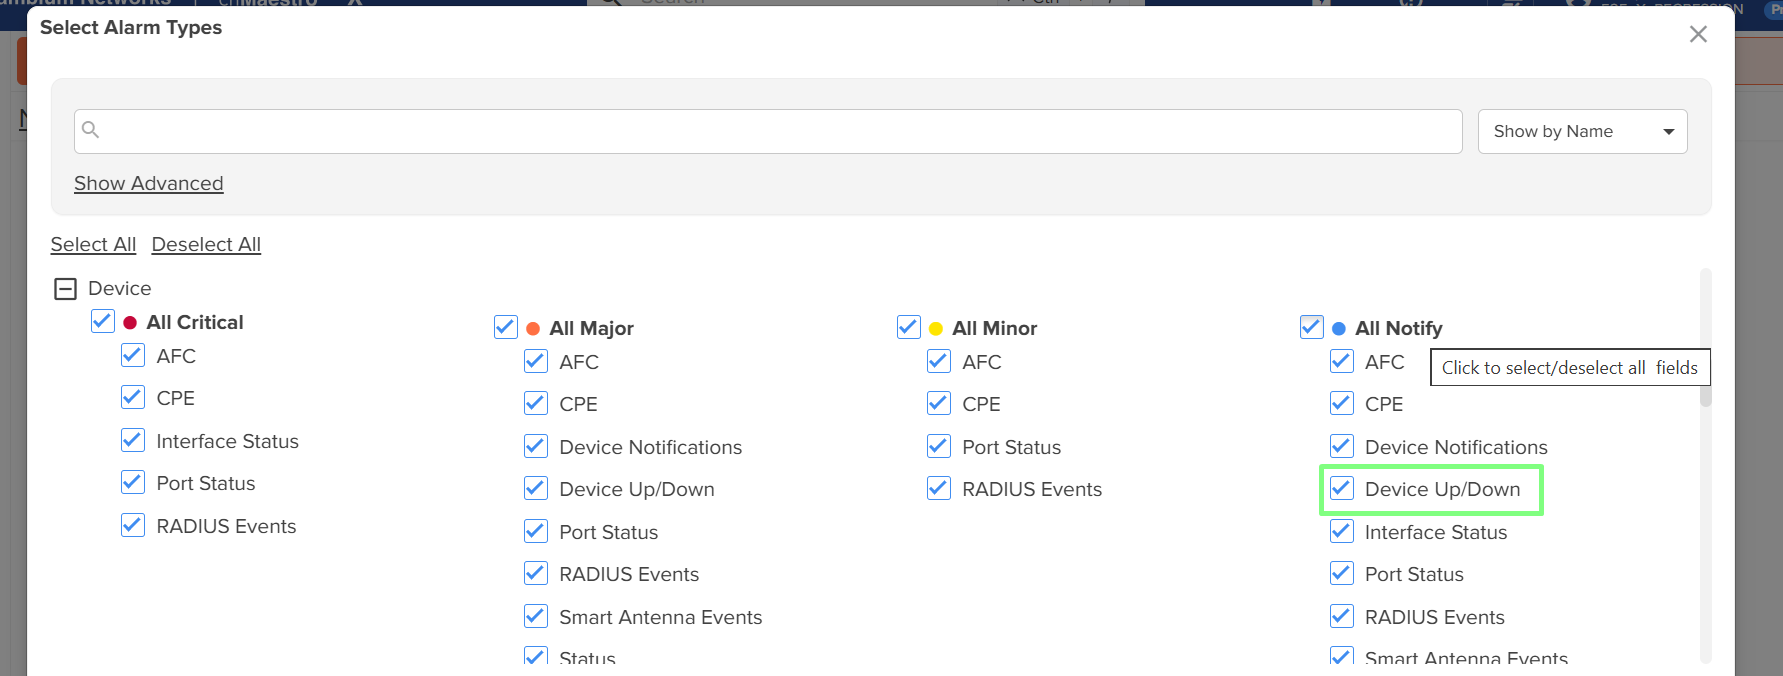Click the Deselect All link

click(x=206, y=245)
